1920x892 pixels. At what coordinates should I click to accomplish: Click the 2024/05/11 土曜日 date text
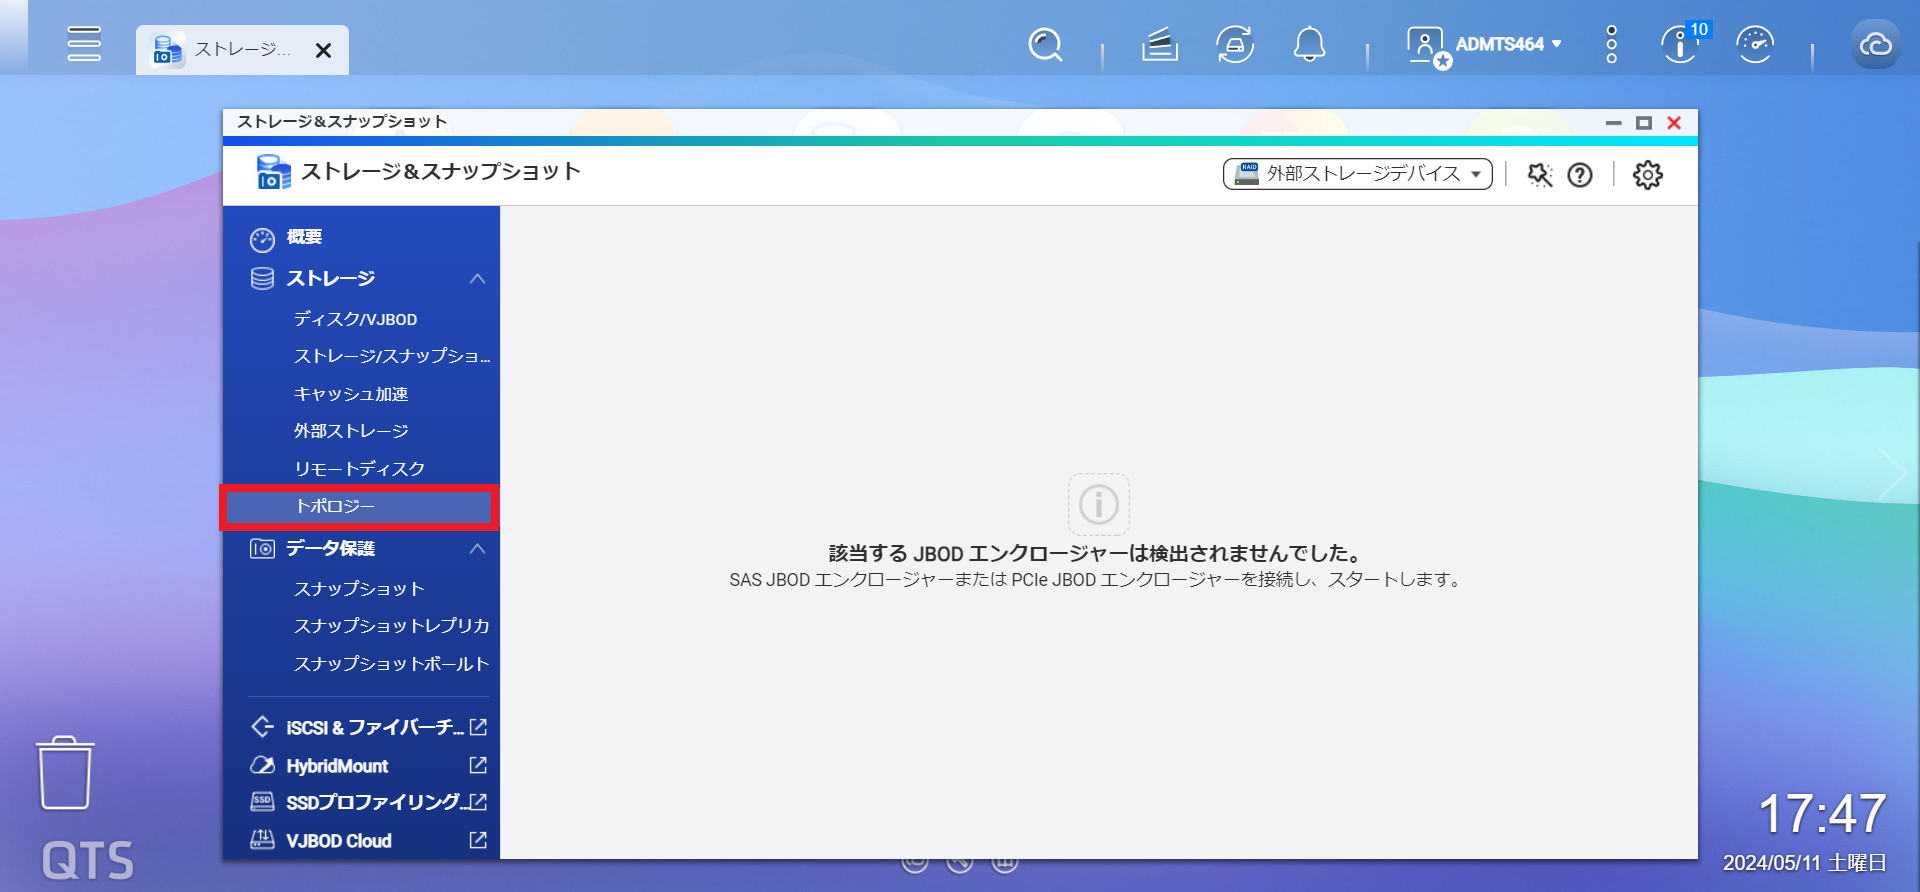(1804, 863)
